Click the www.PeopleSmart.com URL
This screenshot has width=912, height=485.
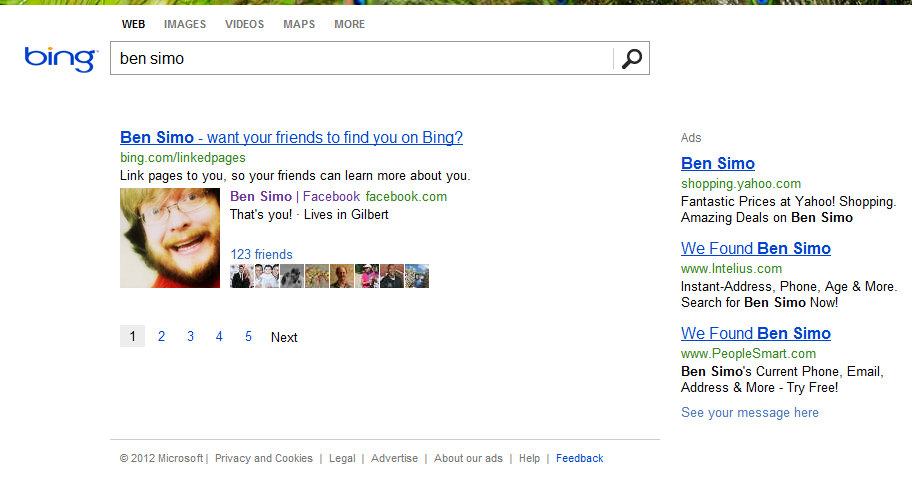tap(749, 354)
